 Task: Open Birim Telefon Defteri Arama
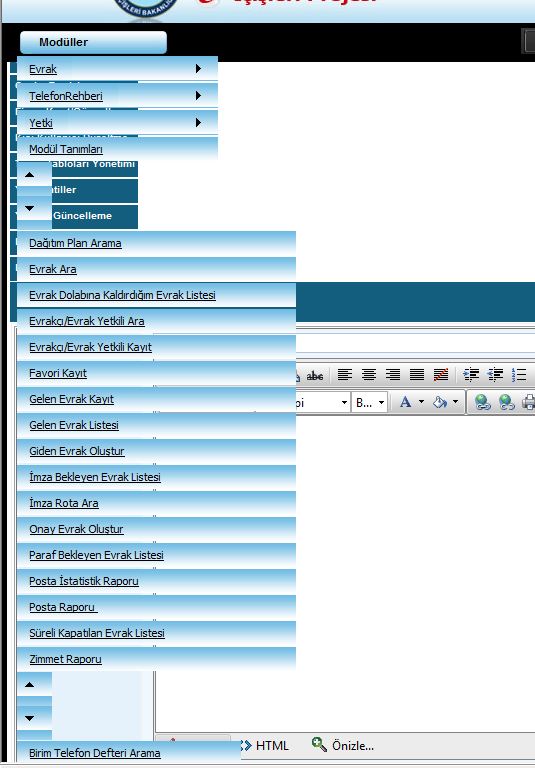pyautogui.click(x=128, y=753)
